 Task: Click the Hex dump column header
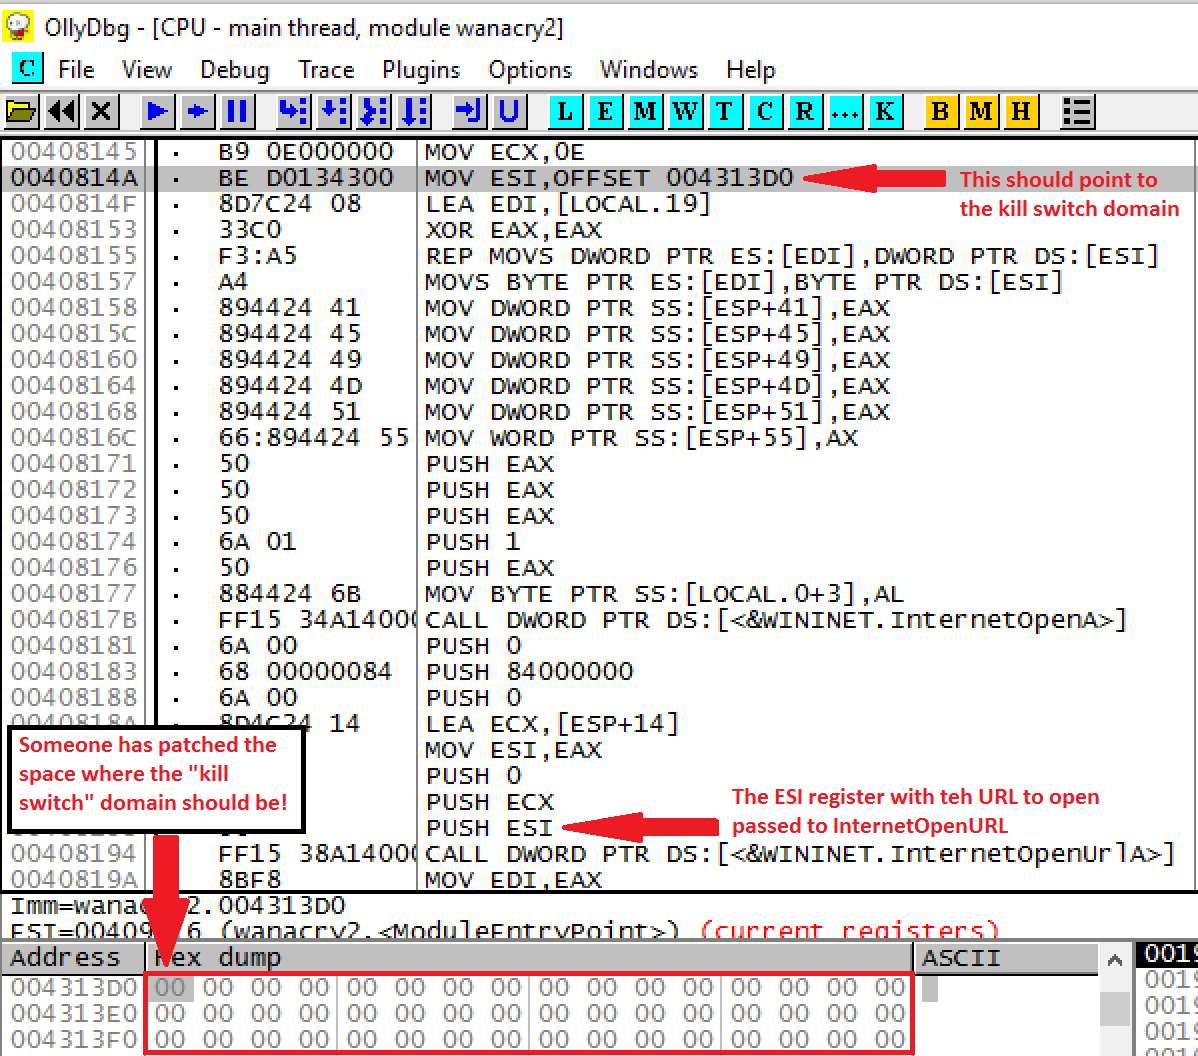530,958
